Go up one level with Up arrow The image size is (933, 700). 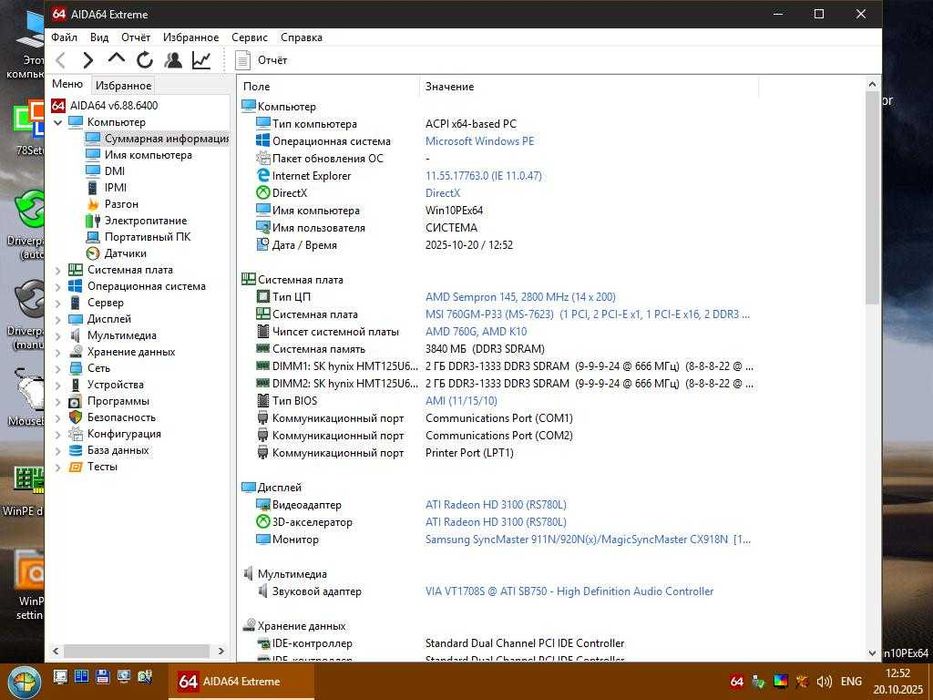tap(117, 59)
